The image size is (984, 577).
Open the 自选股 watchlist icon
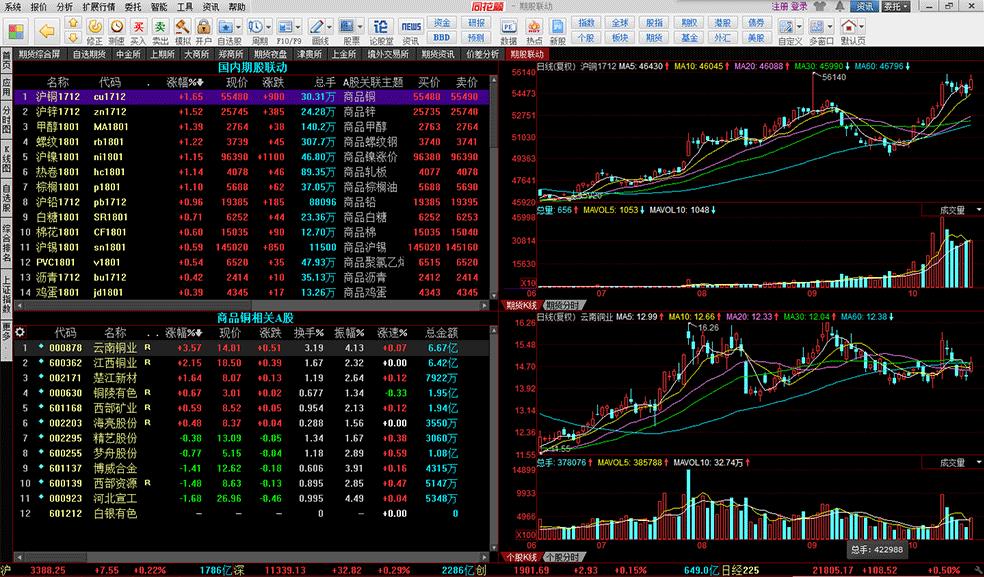coord(227,31)
